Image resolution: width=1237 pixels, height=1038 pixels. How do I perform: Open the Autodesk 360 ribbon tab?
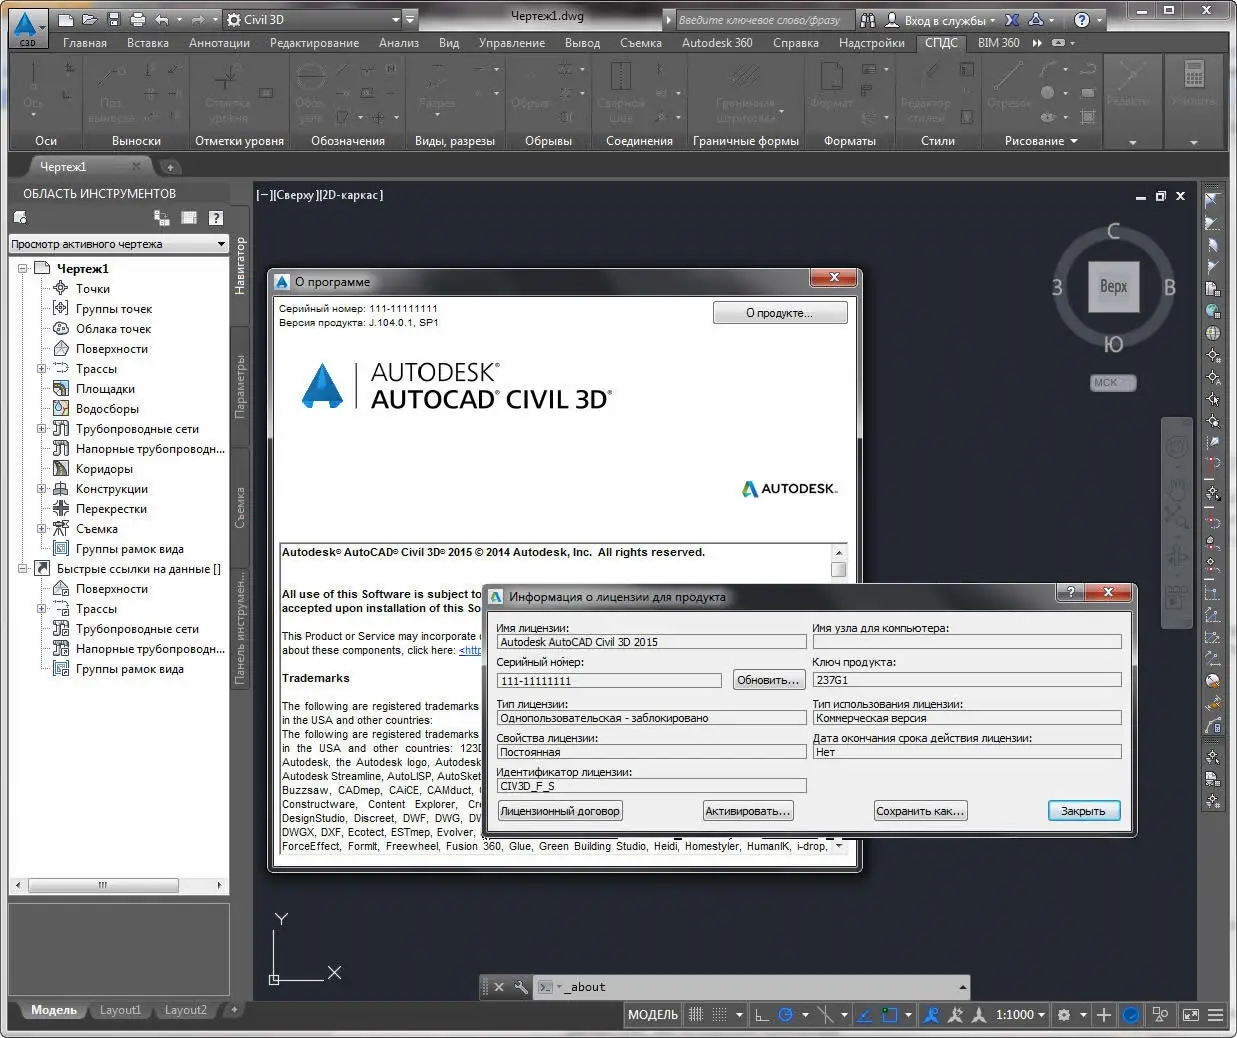pyautogui.click(x=717, y=43)
